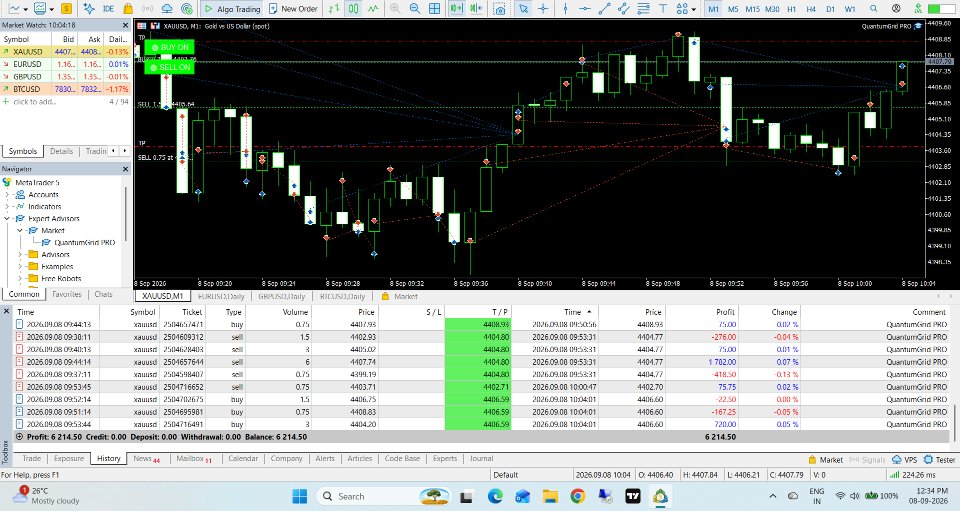The height and width of the screenshot is (511, 960).
Task: Select the text label tool
Action: point(663,9)
